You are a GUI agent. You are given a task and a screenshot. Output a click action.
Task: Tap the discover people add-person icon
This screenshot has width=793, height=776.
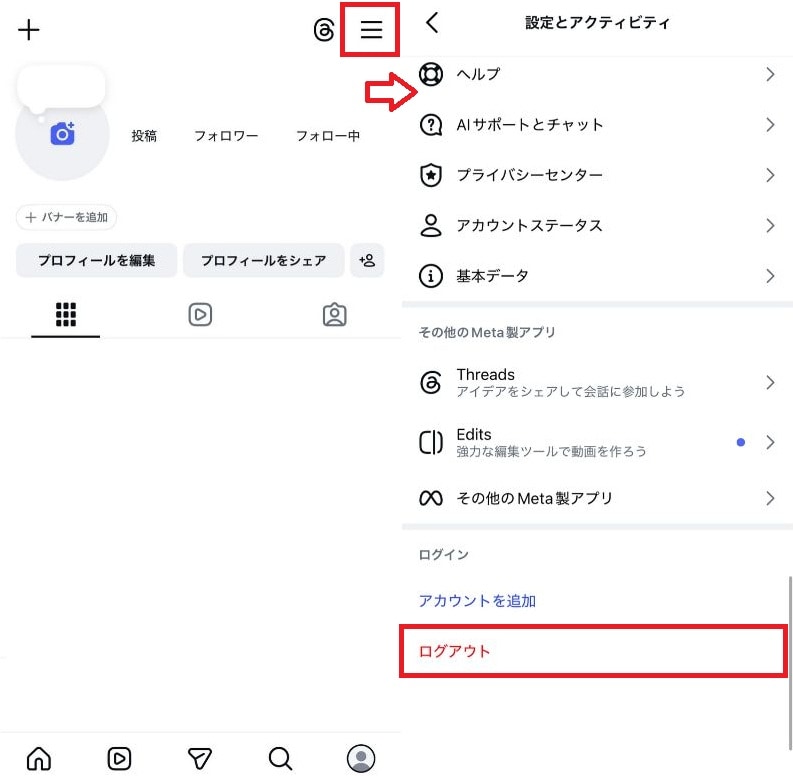[367, 261]
